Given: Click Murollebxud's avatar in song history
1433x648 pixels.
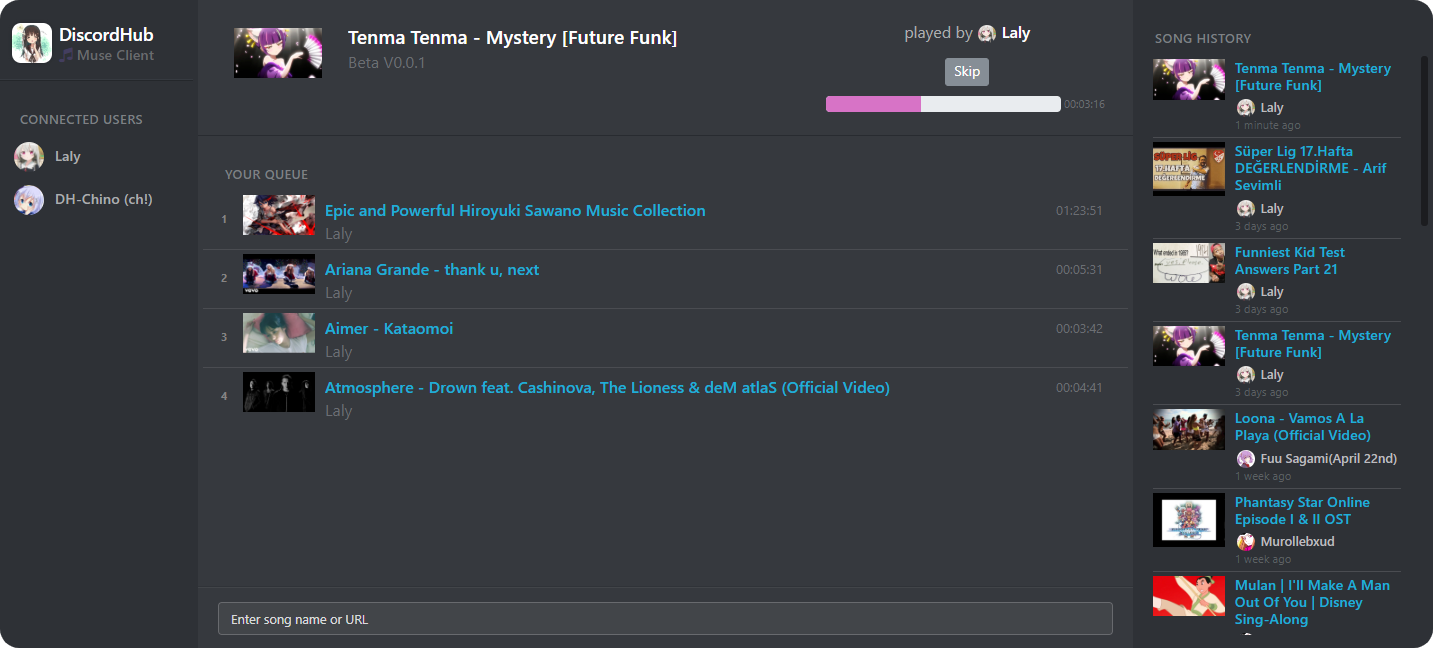Looking at the screenshot, I should [x=1245, y=542].
